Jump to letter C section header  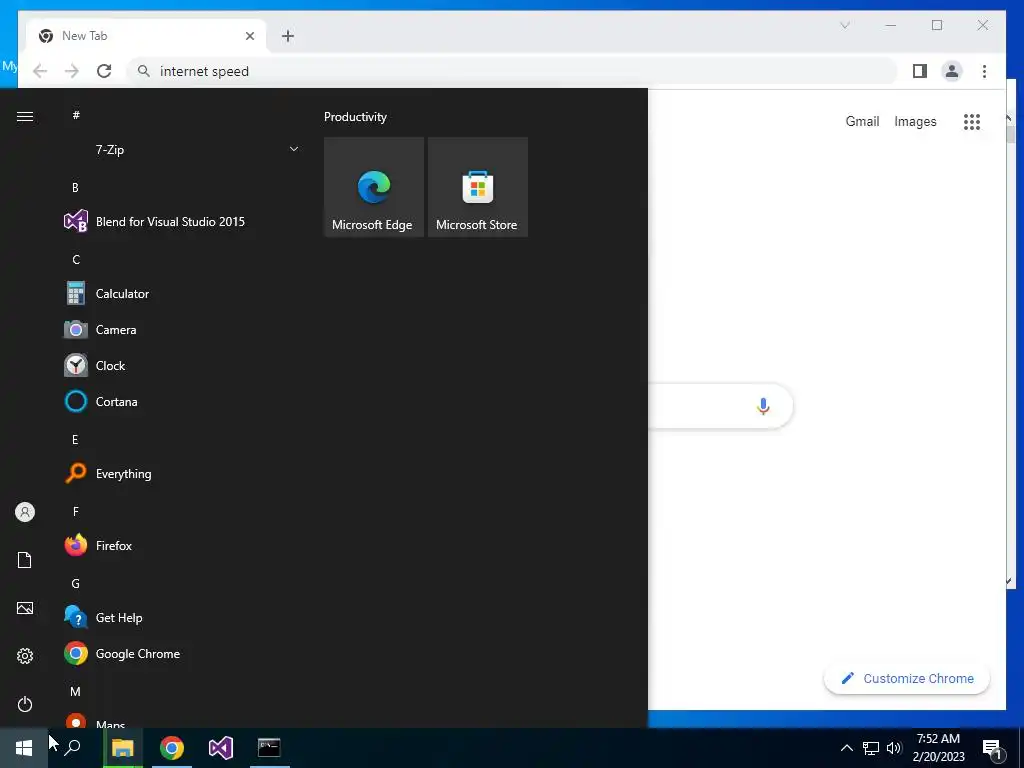click(x=76, y=260)
